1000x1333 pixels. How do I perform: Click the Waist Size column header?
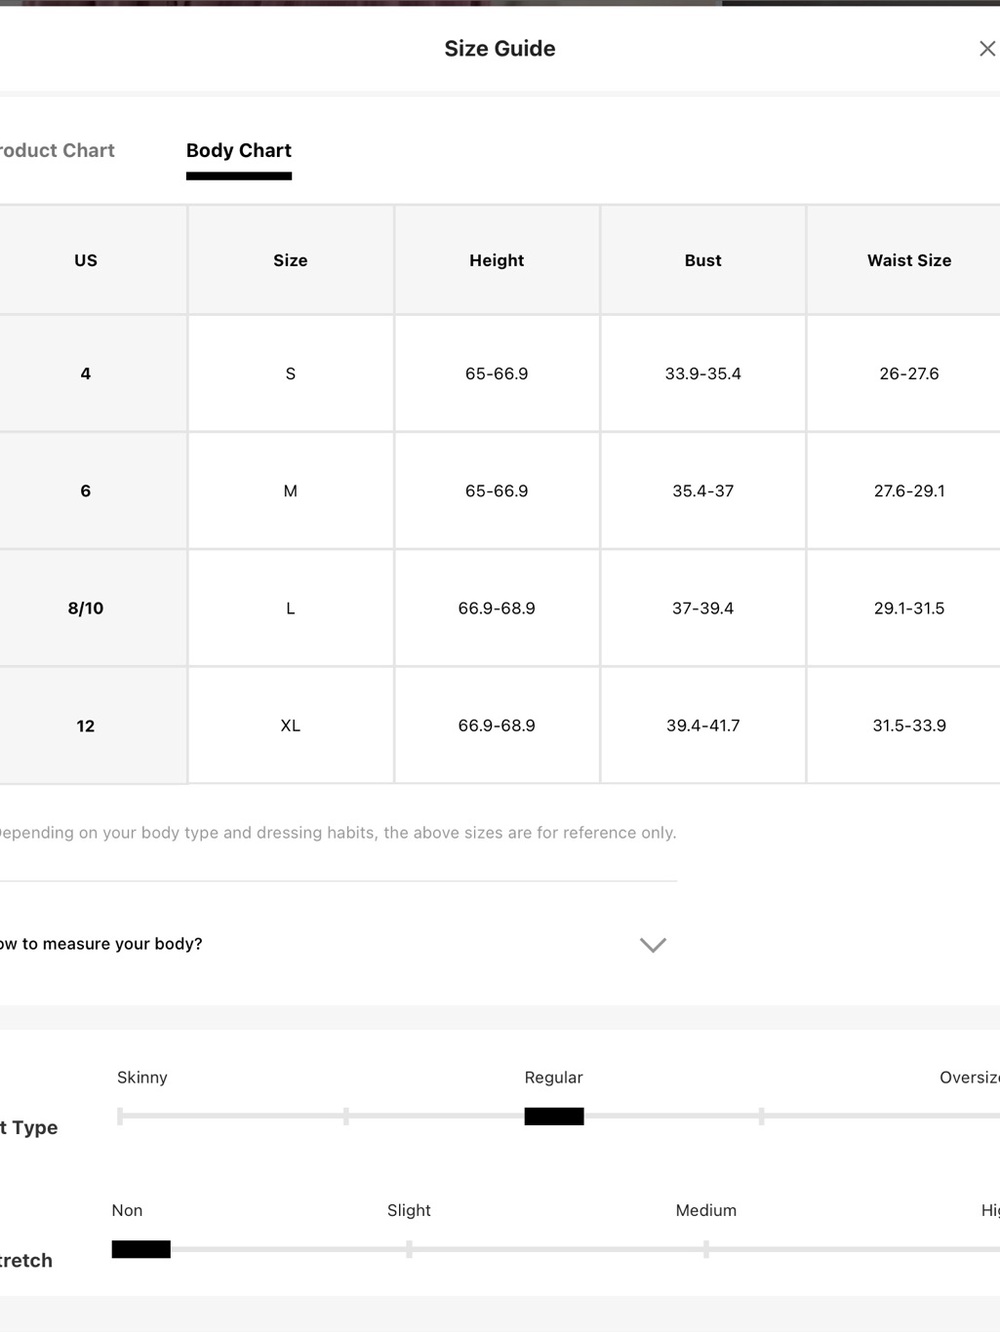(909, 260)
